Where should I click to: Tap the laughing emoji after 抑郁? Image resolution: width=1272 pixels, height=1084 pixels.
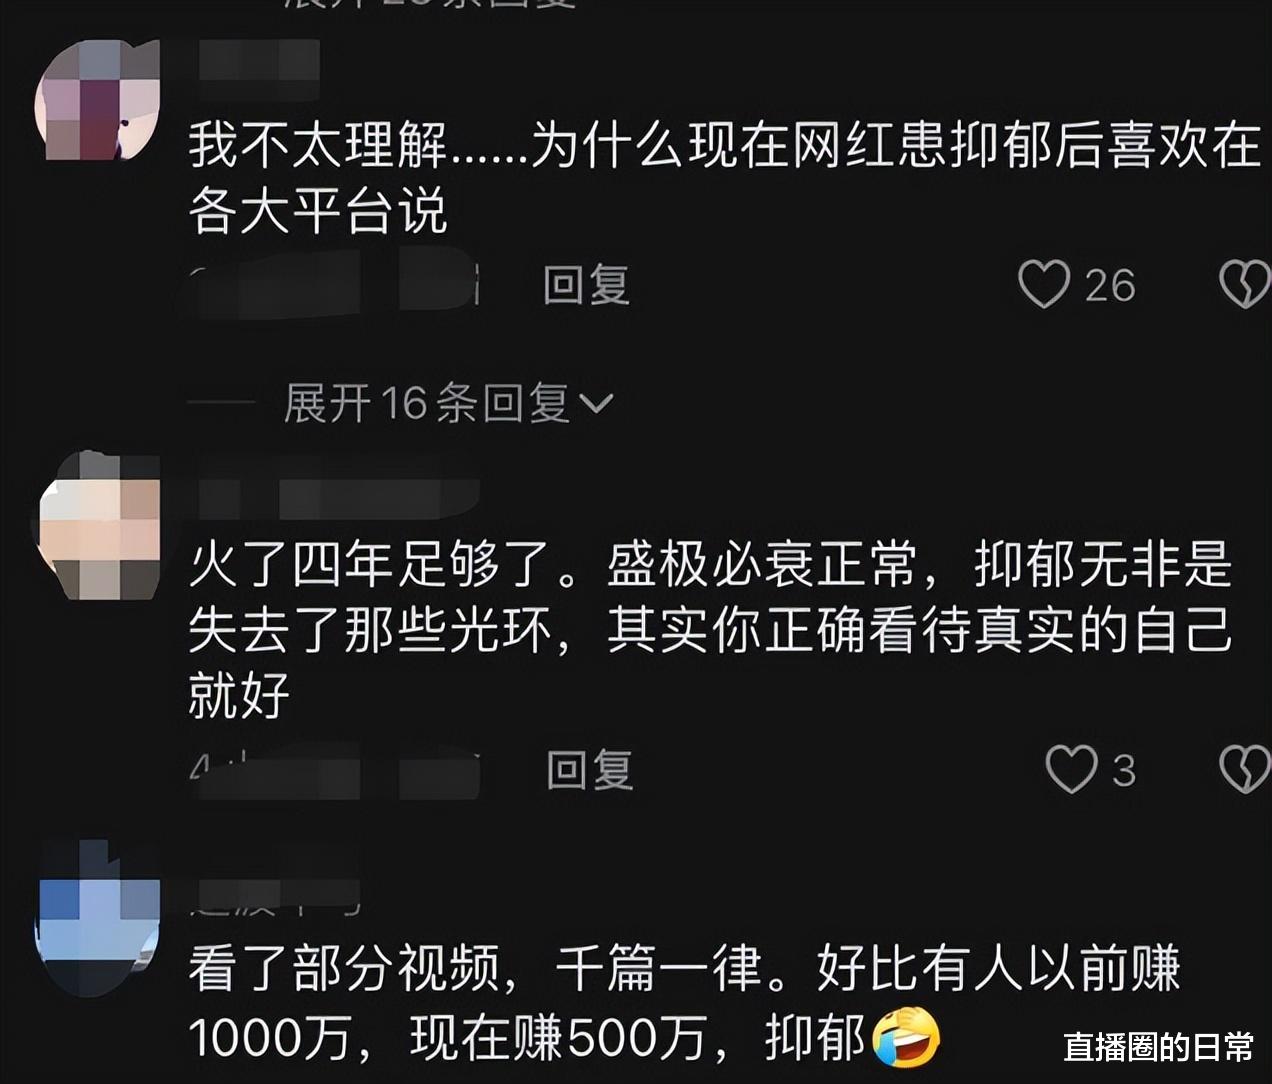click(906, 1037)
